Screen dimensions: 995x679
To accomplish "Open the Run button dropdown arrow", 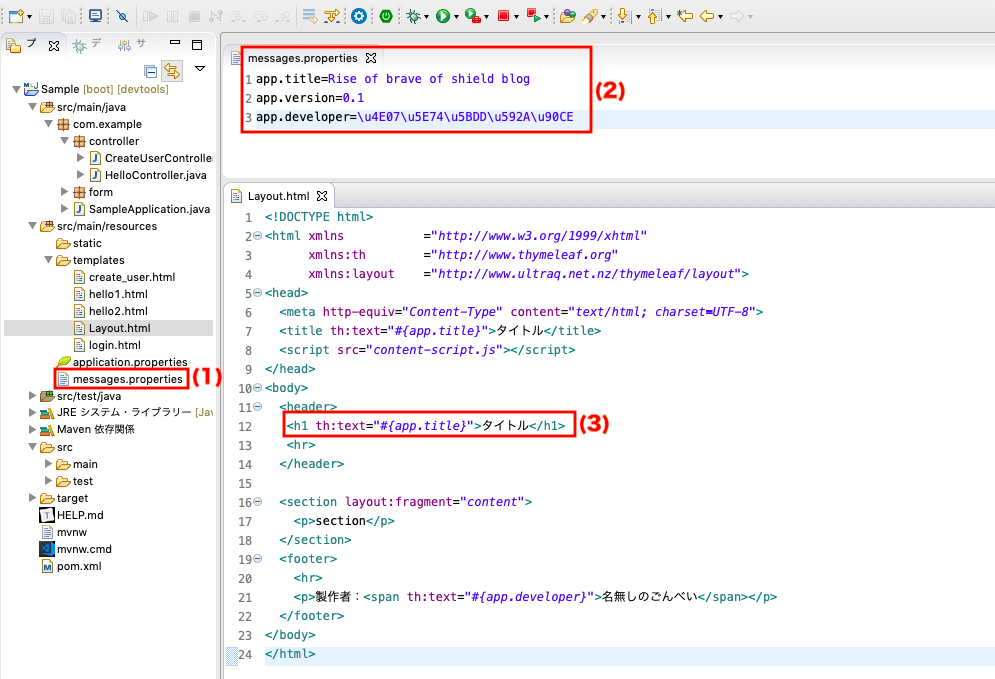I will click(456, 16).
